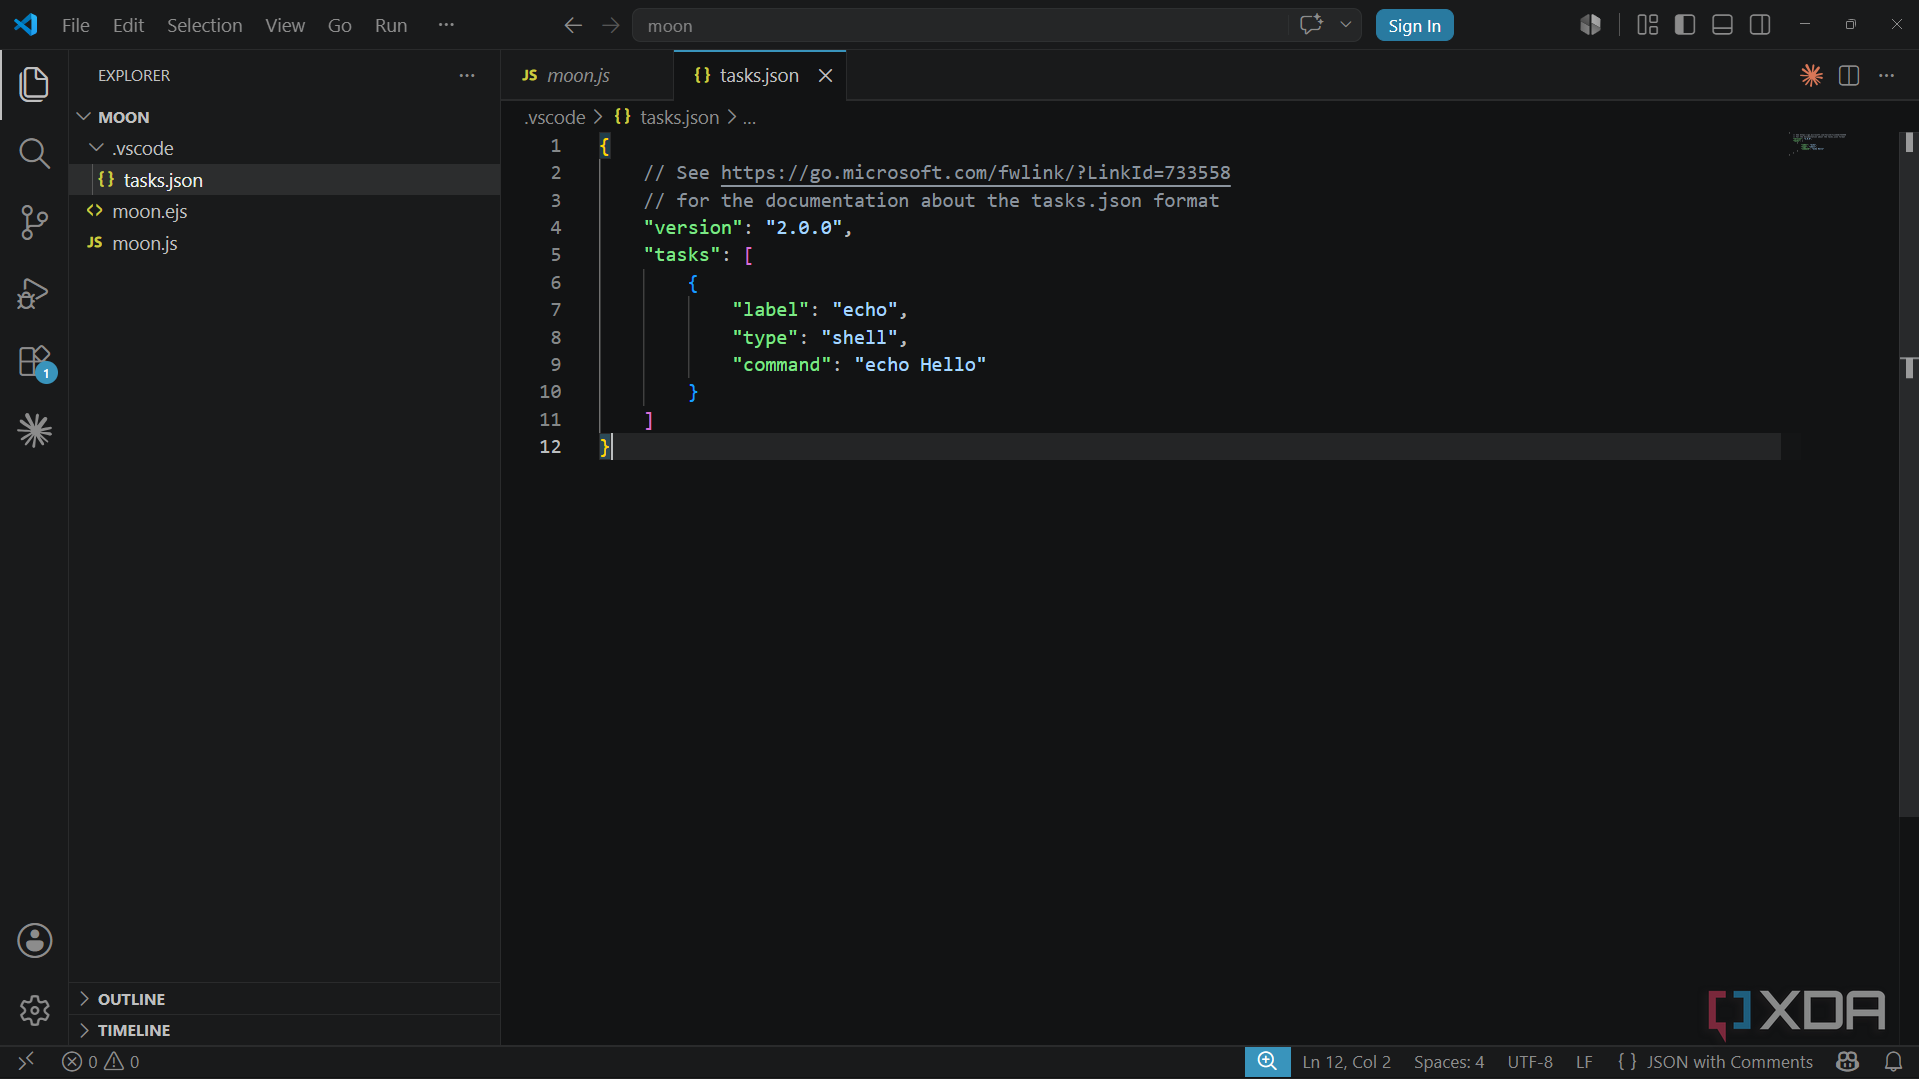Go back with the left arrow
Image resolution: width=1919 pixels, height=1079 pixels.
pyautogui.click(x=573, y=25)
